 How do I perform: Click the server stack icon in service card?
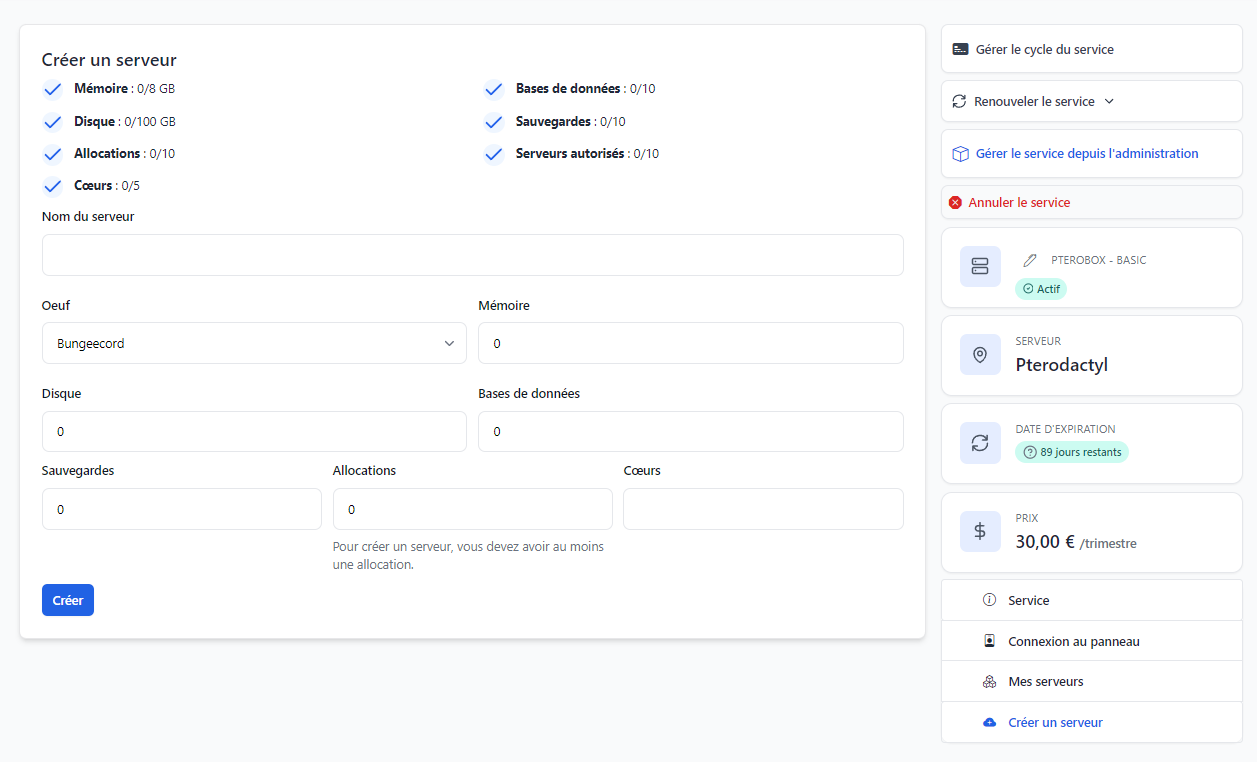tap(980, 267)
